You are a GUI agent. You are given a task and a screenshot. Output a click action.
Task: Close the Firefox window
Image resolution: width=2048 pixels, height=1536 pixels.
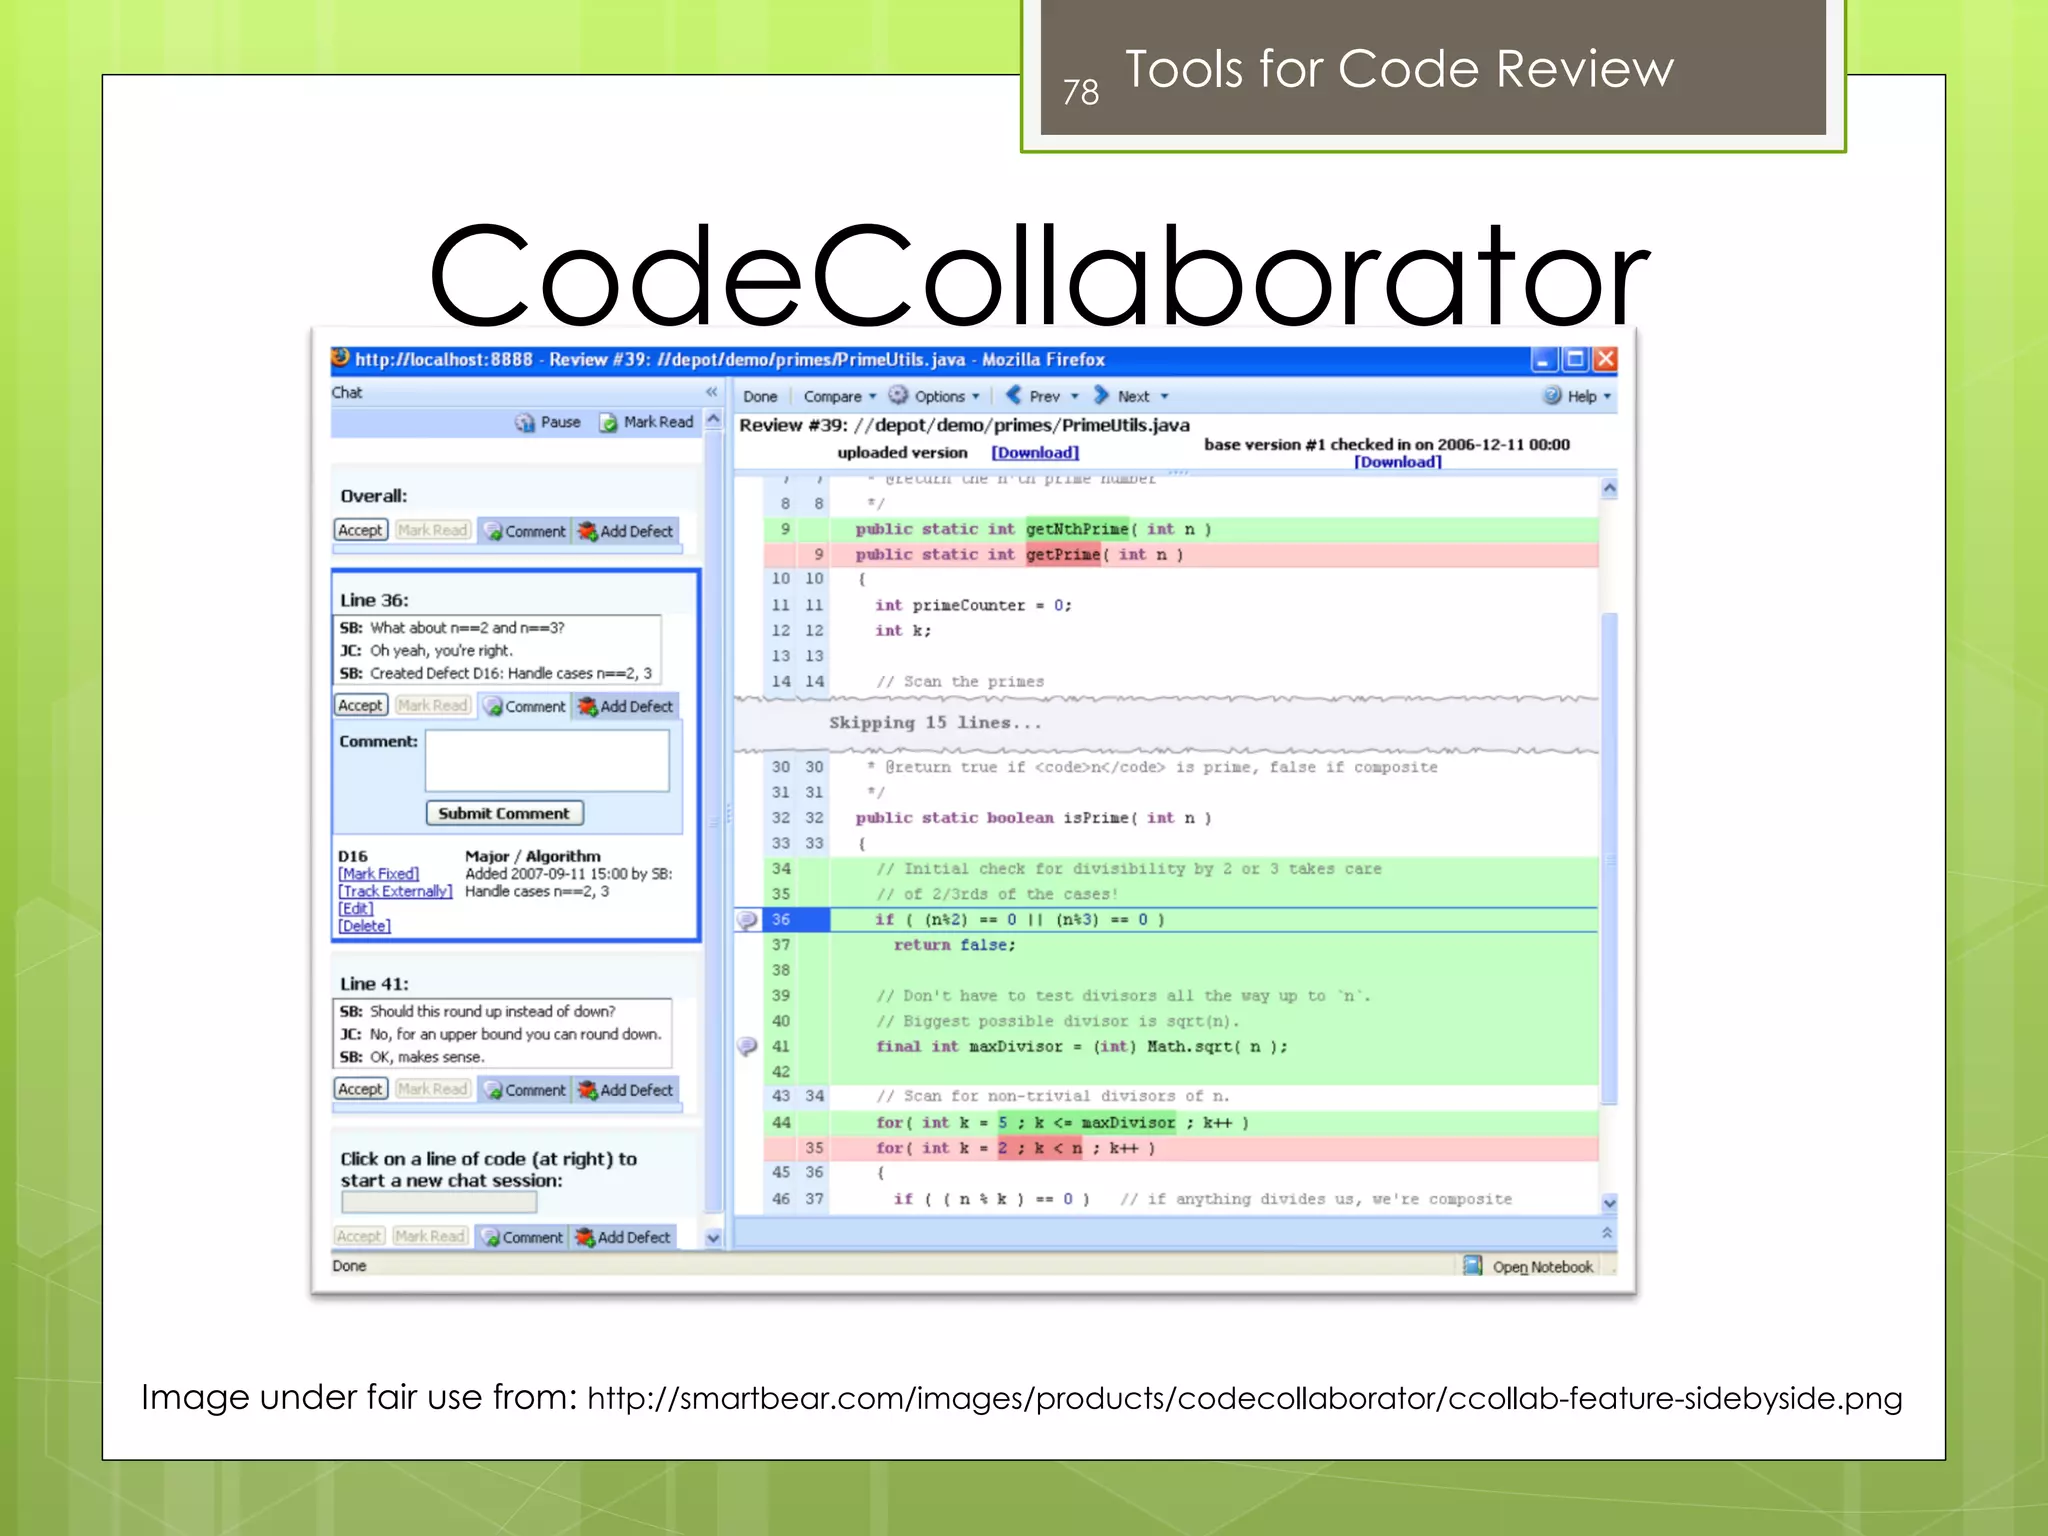pyautogui.click(x=1605, y=360)
